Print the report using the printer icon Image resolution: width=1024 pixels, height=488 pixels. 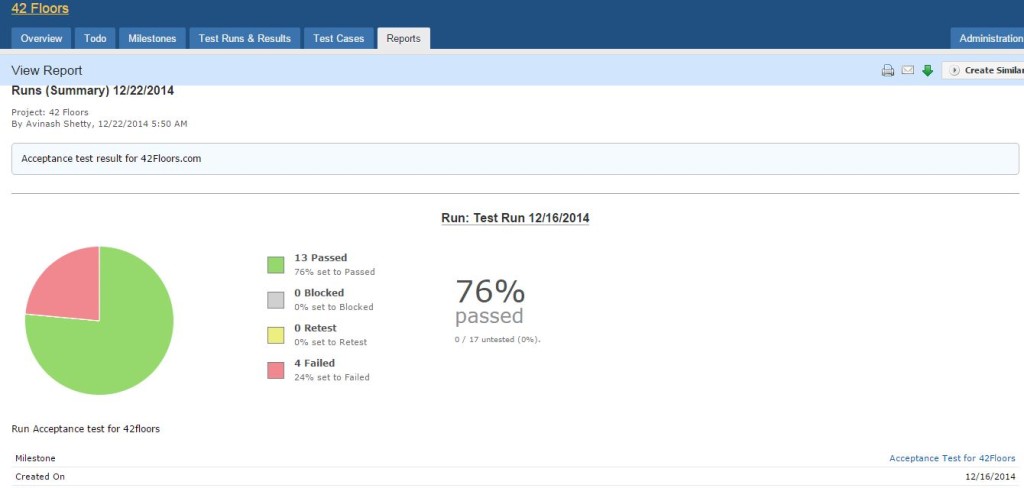click(887, 71)
